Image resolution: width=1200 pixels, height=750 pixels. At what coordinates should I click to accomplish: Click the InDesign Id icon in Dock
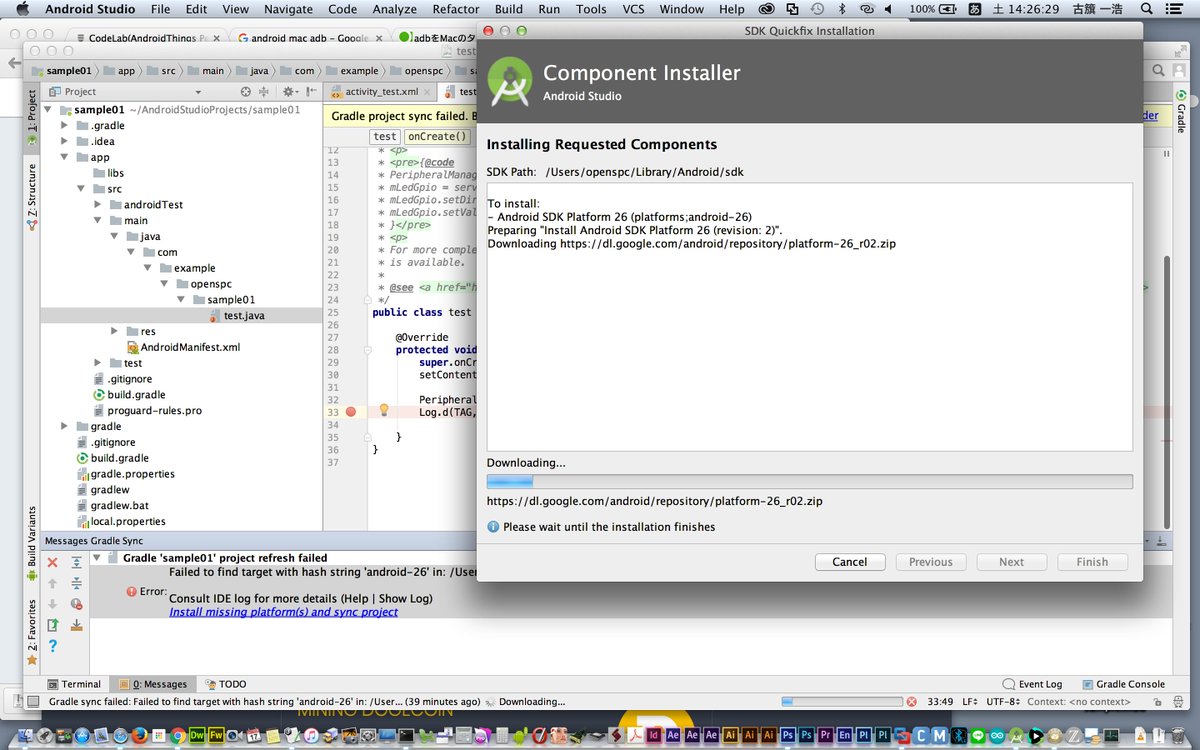click(x=653, y=736)
